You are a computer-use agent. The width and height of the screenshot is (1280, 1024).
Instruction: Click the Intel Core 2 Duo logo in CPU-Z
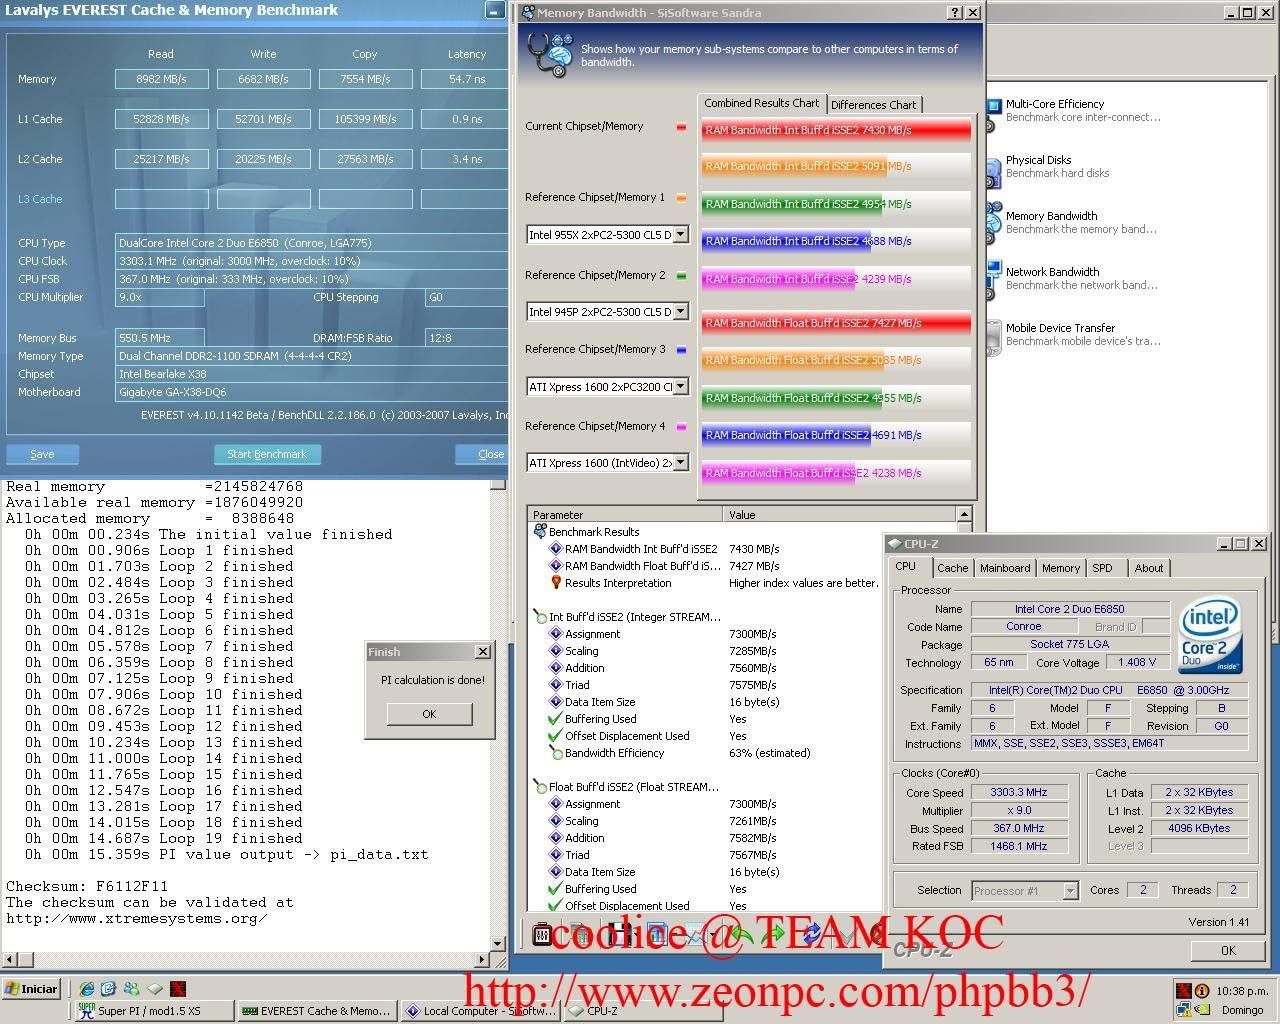(1211, 636)
